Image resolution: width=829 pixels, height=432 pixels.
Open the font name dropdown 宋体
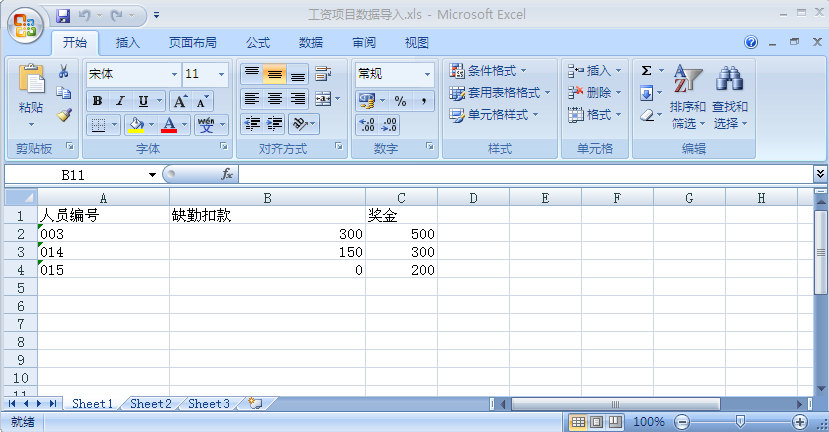tap(174, 74)
